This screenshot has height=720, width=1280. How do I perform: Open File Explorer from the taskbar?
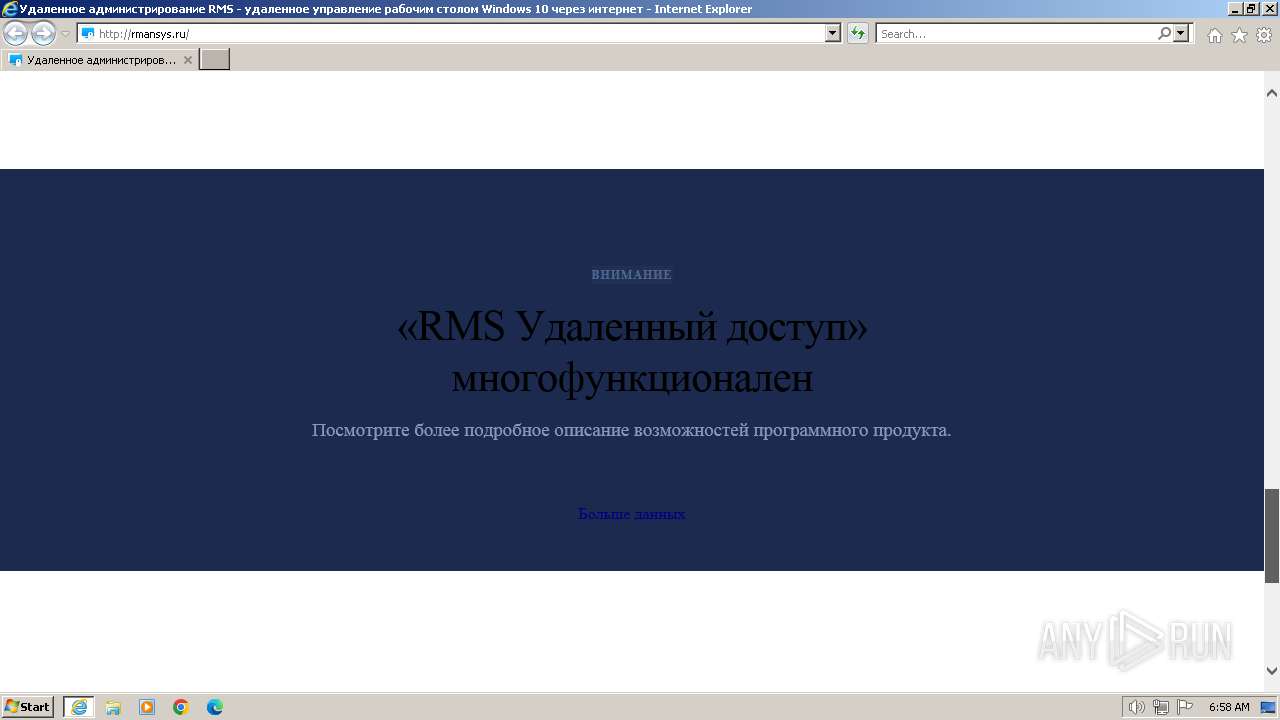pyautogui.click(x=113, y=707)
